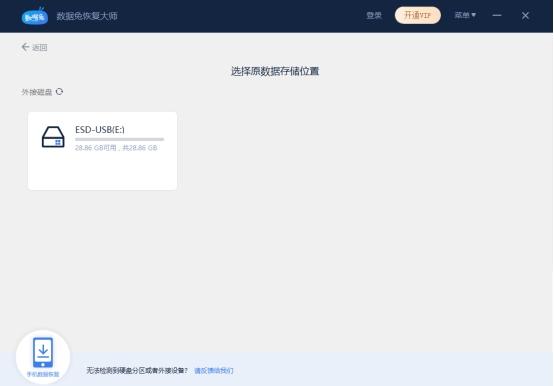Select the ESD-USB(E:) drive name
Screen dimensions: 554x386
tap(100, 130)
